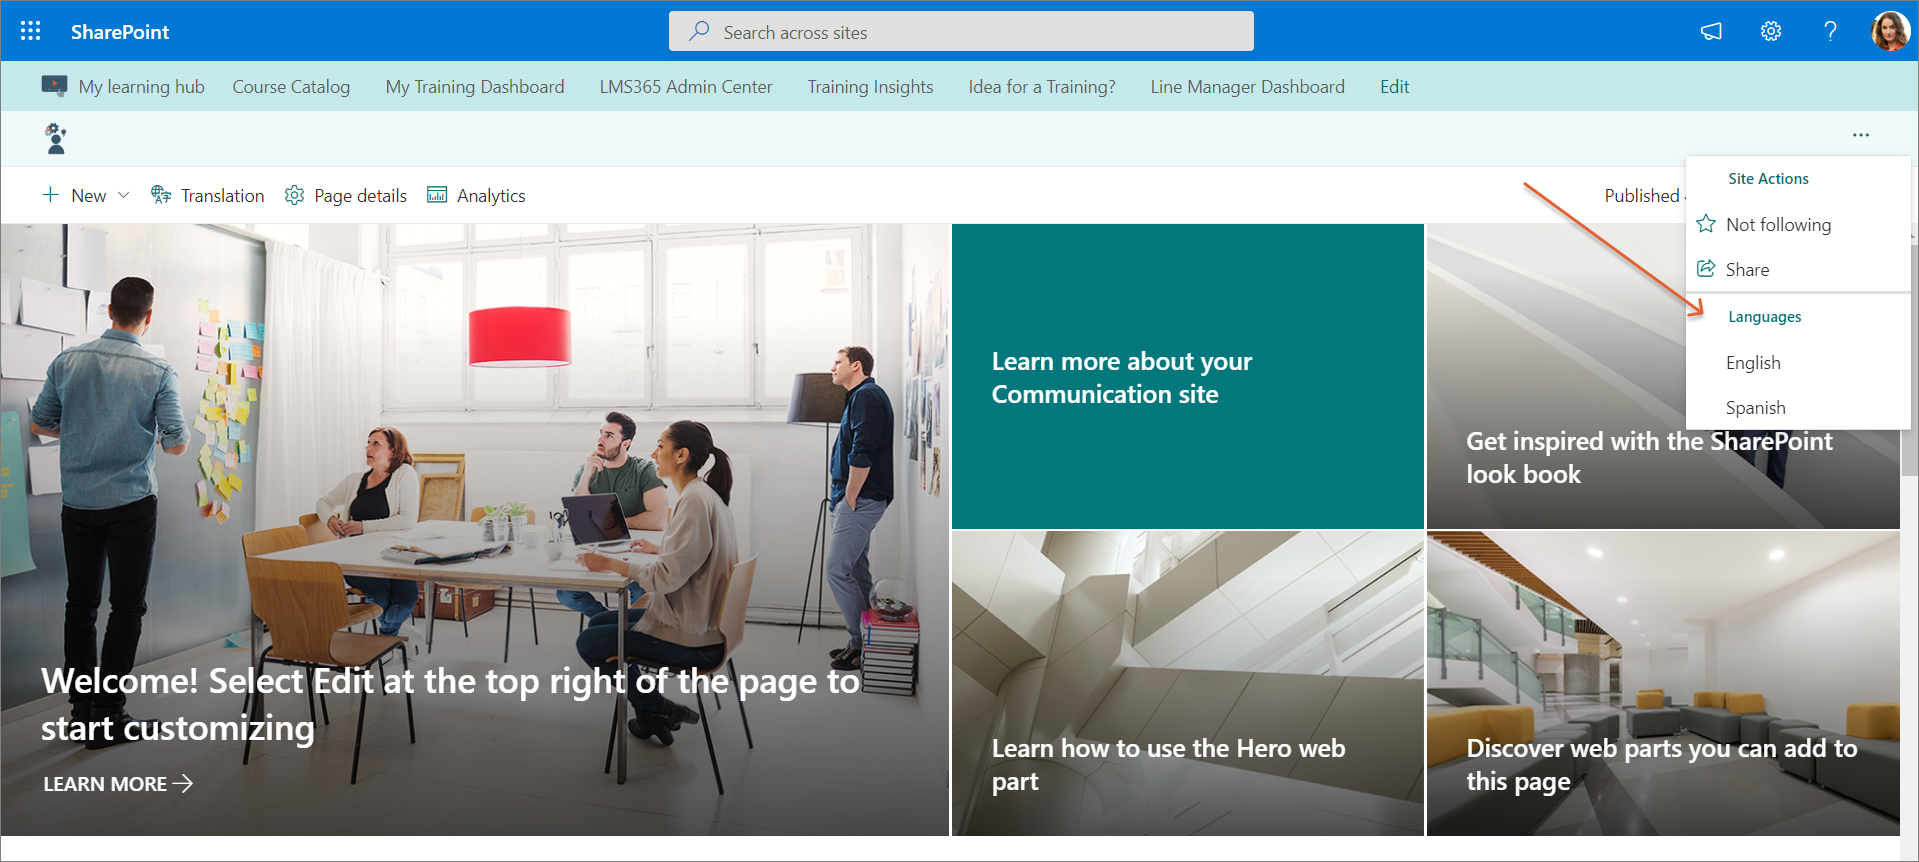Click the site logo person icon
The width and height of the screenshot is (1919, 862).
[x=56, y=138]
